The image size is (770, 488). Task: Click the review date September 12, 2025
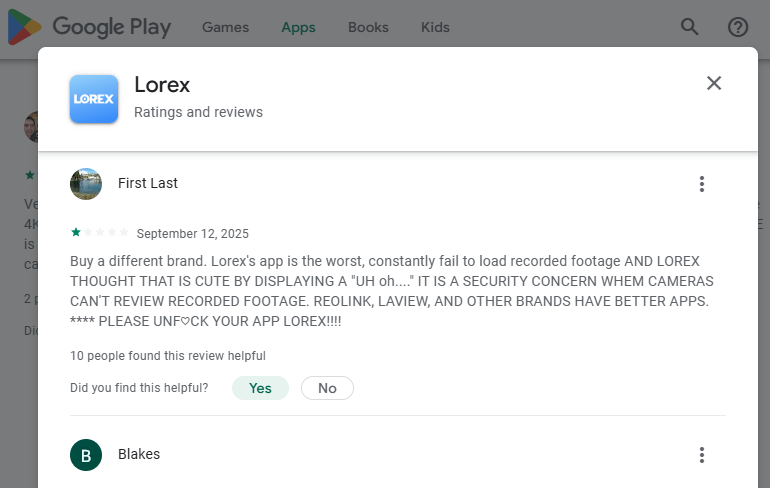pyautogui.click(x=192, y=234)
